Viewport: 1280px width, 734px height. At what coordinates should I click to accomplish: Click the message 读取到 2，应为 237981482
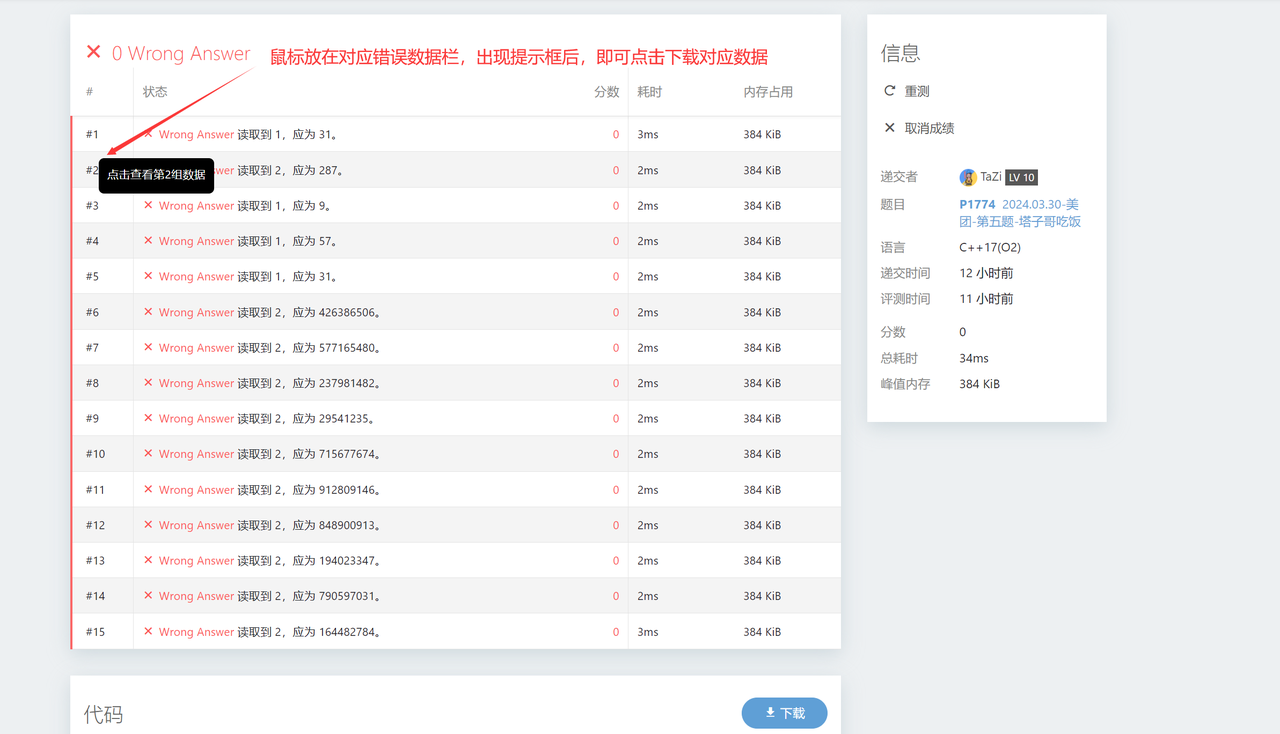[x=309, y=383]
